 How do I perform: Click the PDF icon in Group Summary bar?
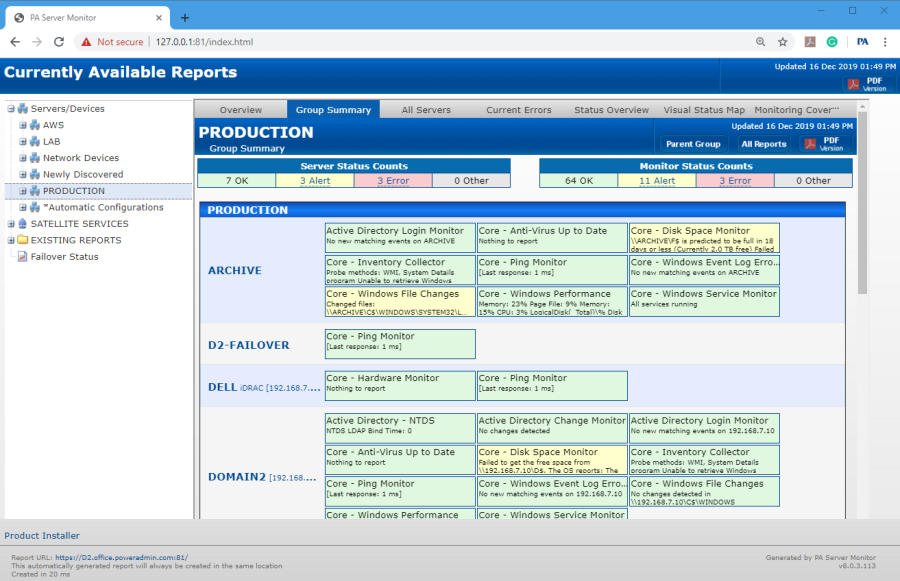(x=811, y=143)
